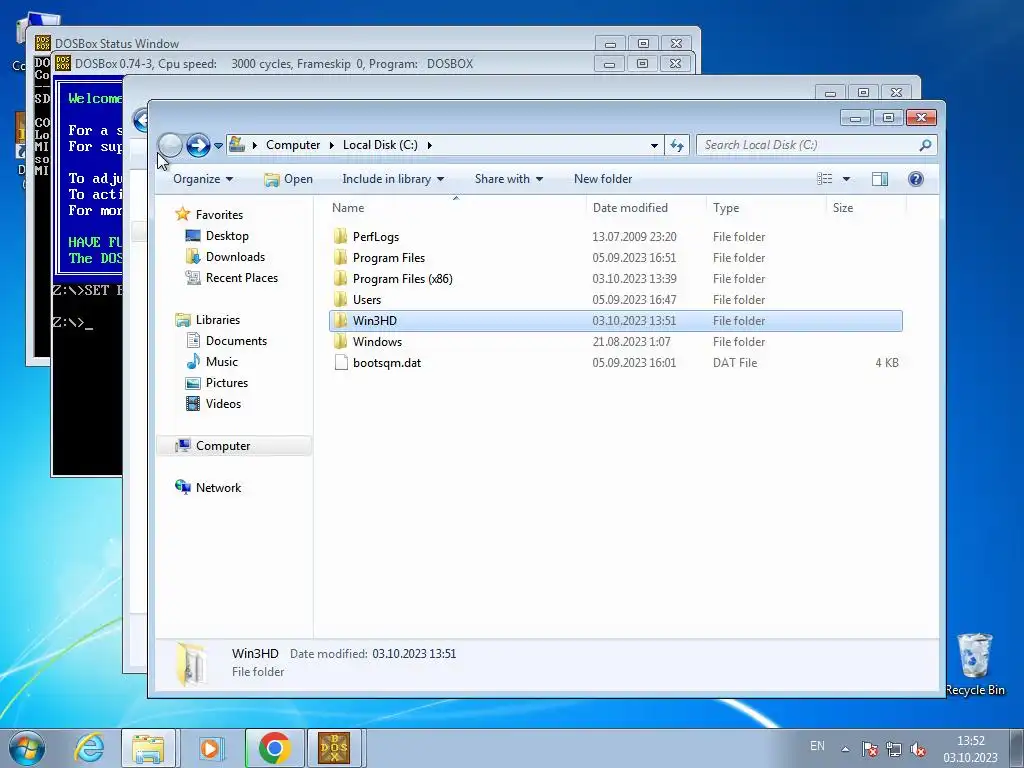Image resolution: width=1024 pixels, height=768 pixels.
Task: Open Recycle Bin on desktop
Action: point(974,664)
